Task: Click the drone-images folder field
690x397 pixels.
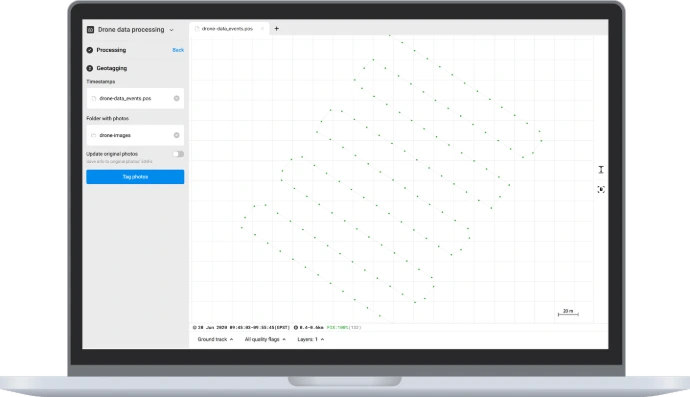Action: click(135, 135)
